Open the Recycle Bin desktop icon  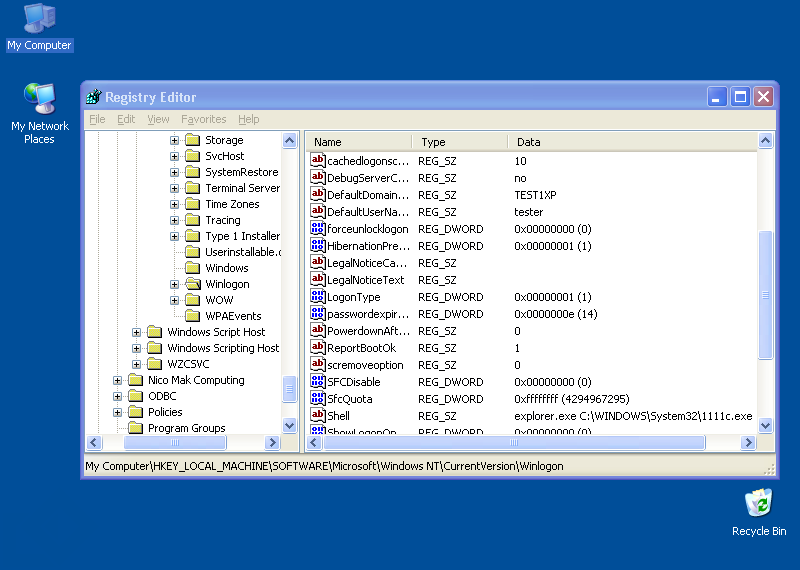[758, 503]
